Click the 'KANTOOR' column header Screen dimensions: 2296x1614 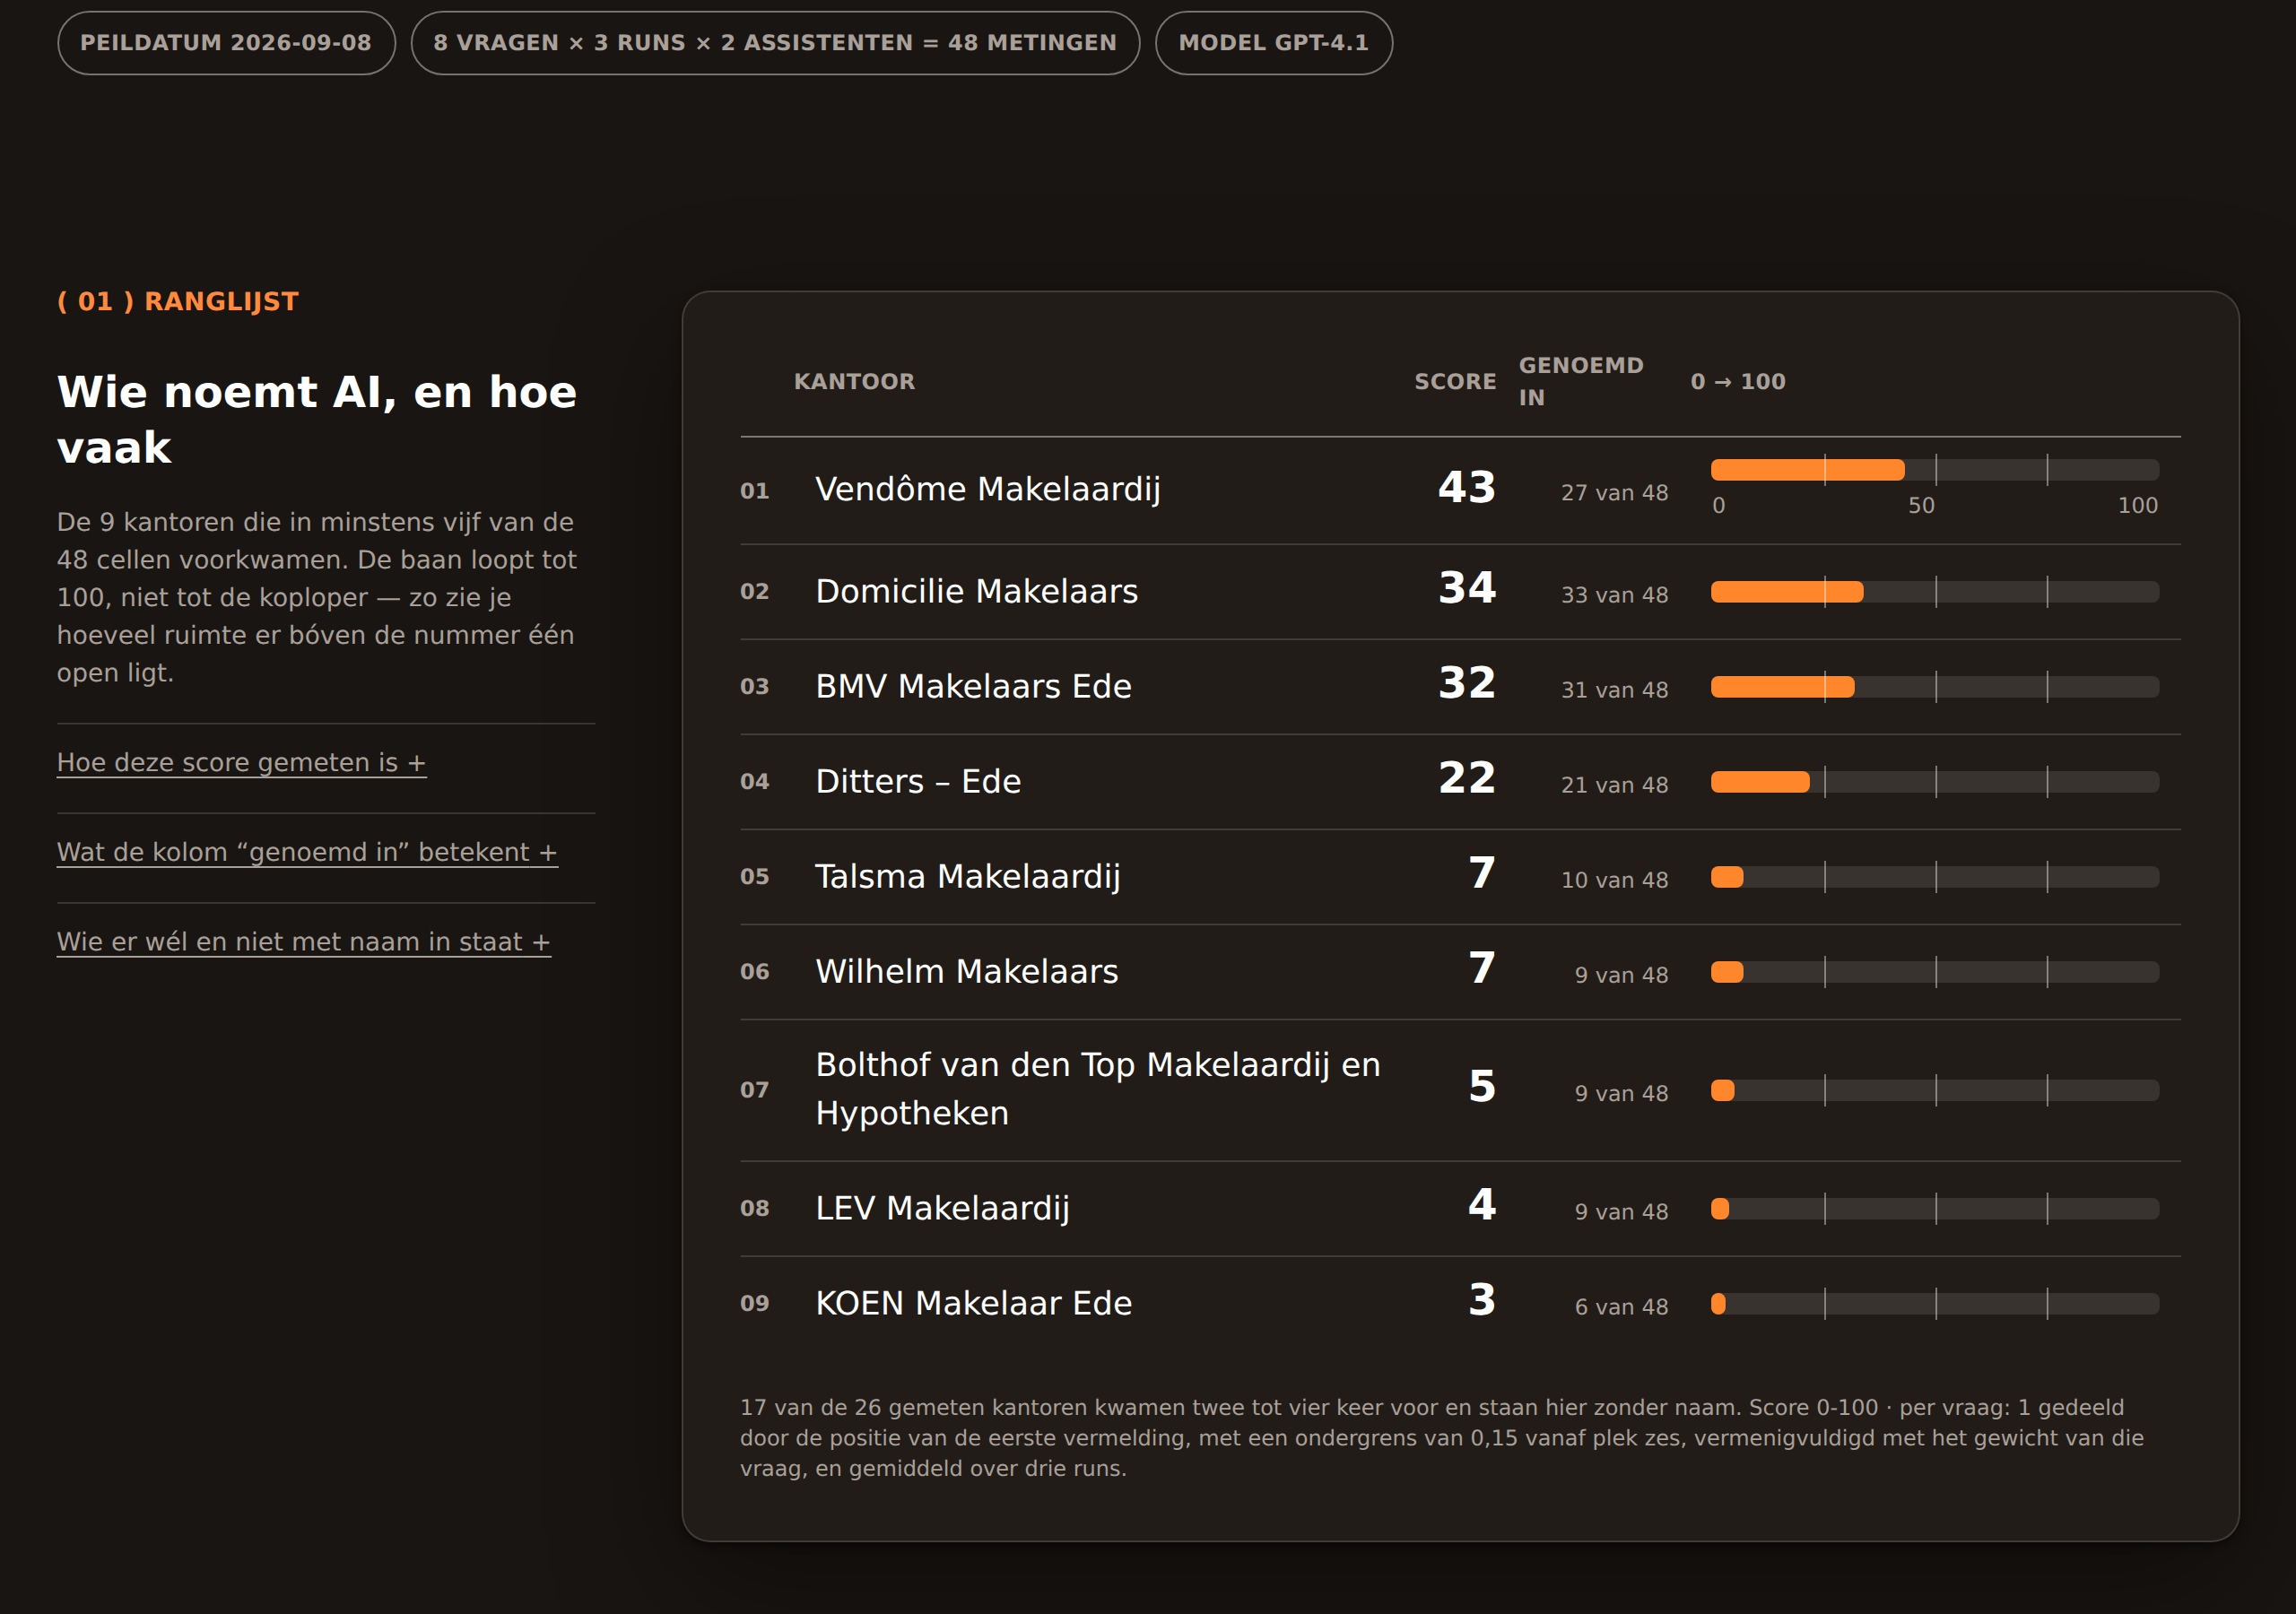(855, 381)
